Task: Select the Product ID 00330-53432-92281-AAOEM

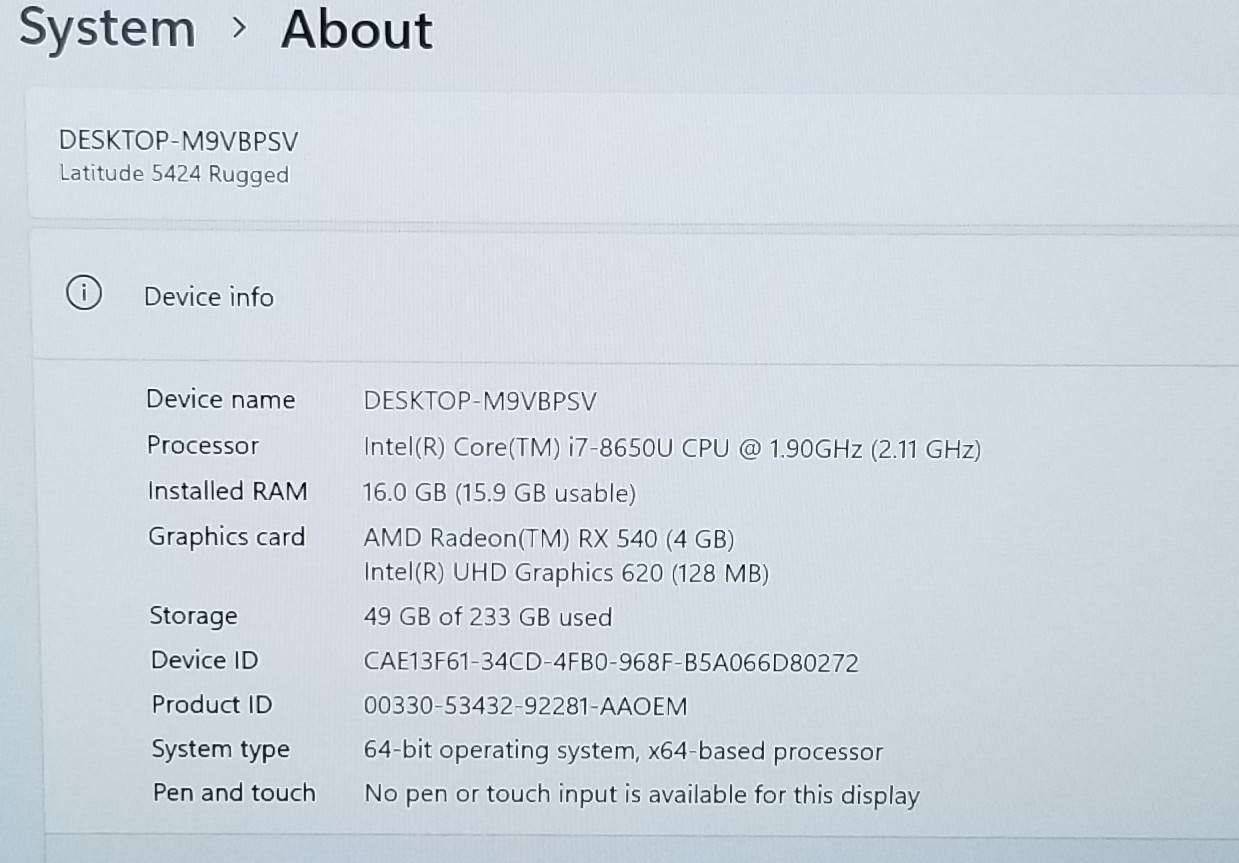Action: click(526, 707)
